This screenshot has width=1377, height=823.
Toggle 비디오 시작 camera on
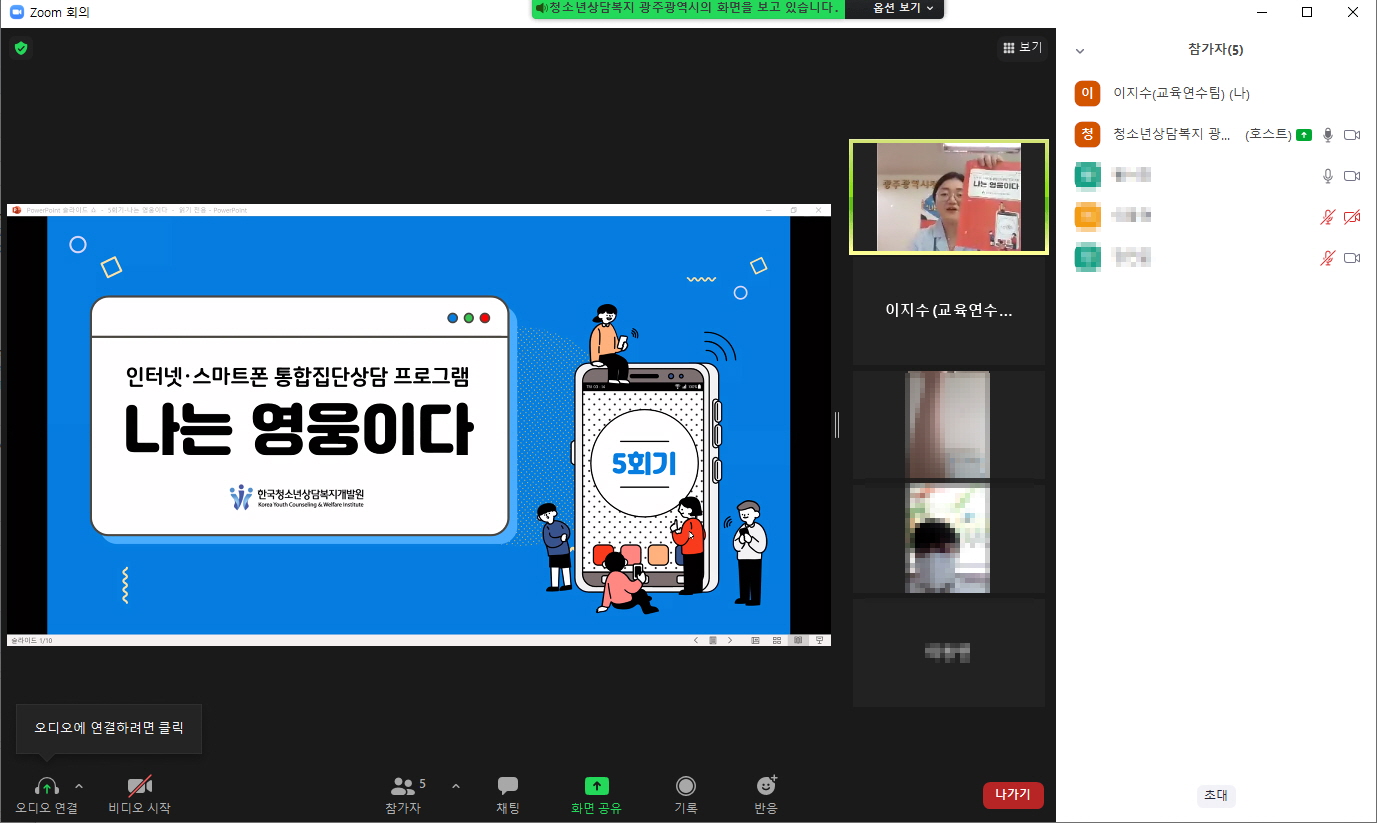pos(139,787)
